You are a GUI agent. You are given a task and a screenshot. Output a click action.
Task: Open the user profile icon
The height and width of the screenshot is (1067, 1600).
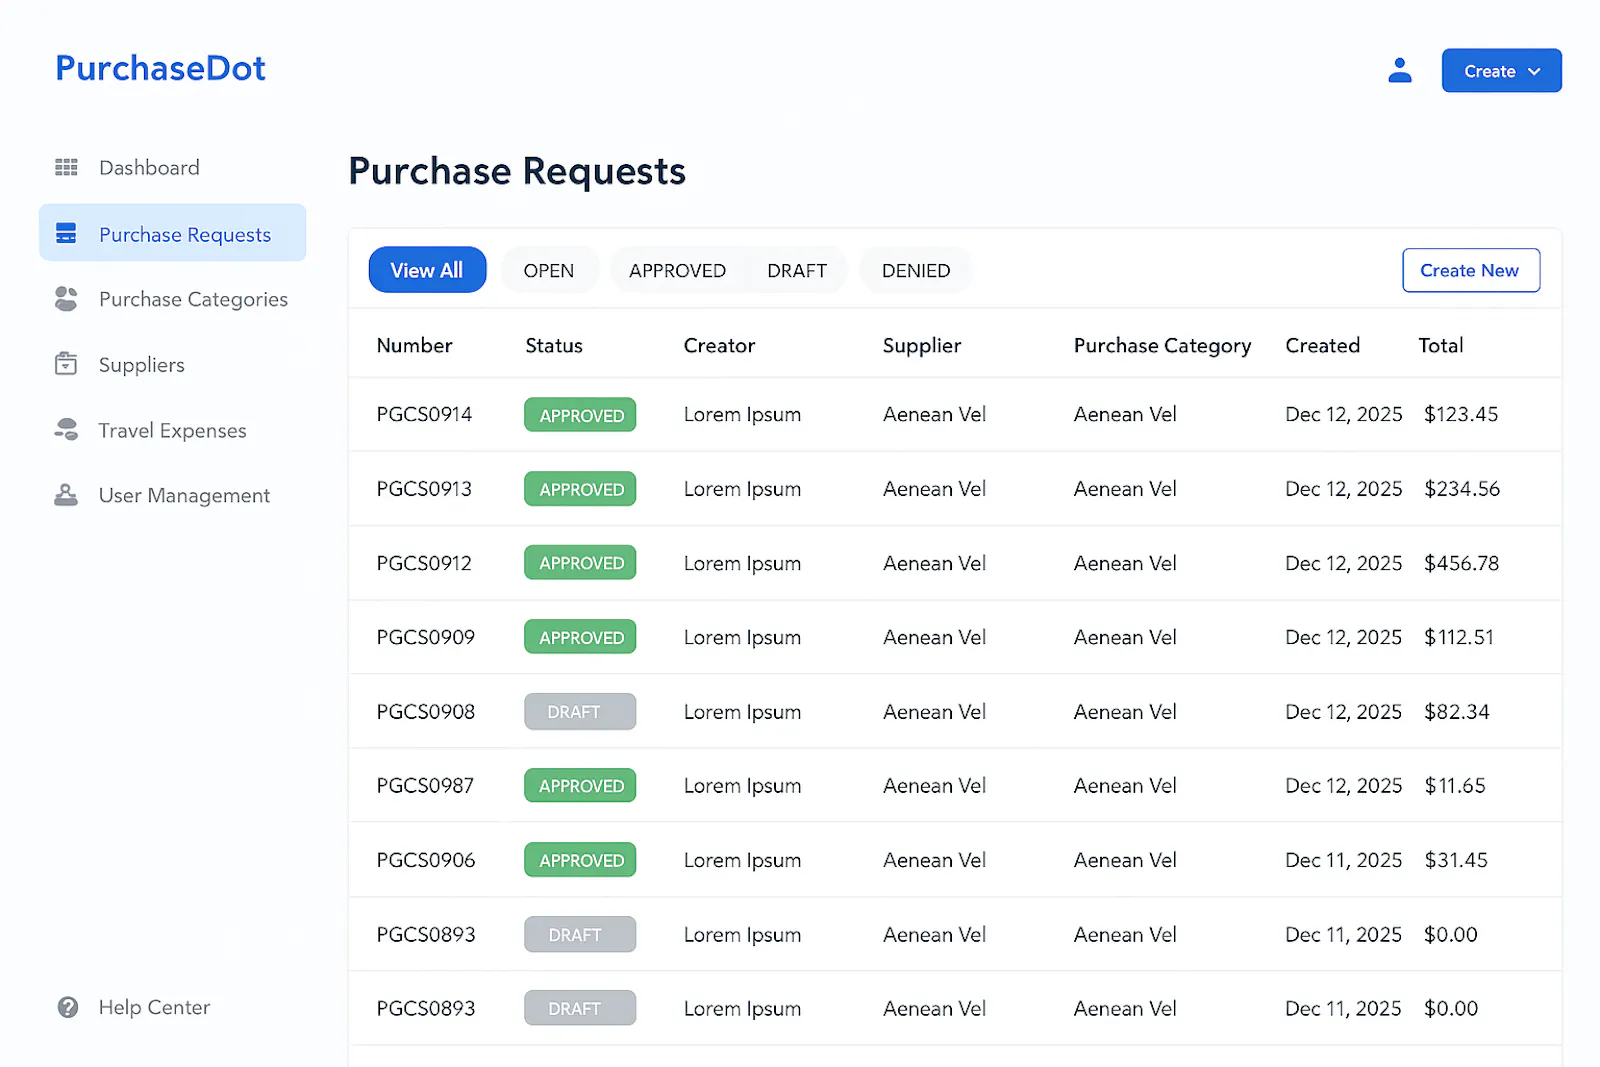click(1400, 70)
